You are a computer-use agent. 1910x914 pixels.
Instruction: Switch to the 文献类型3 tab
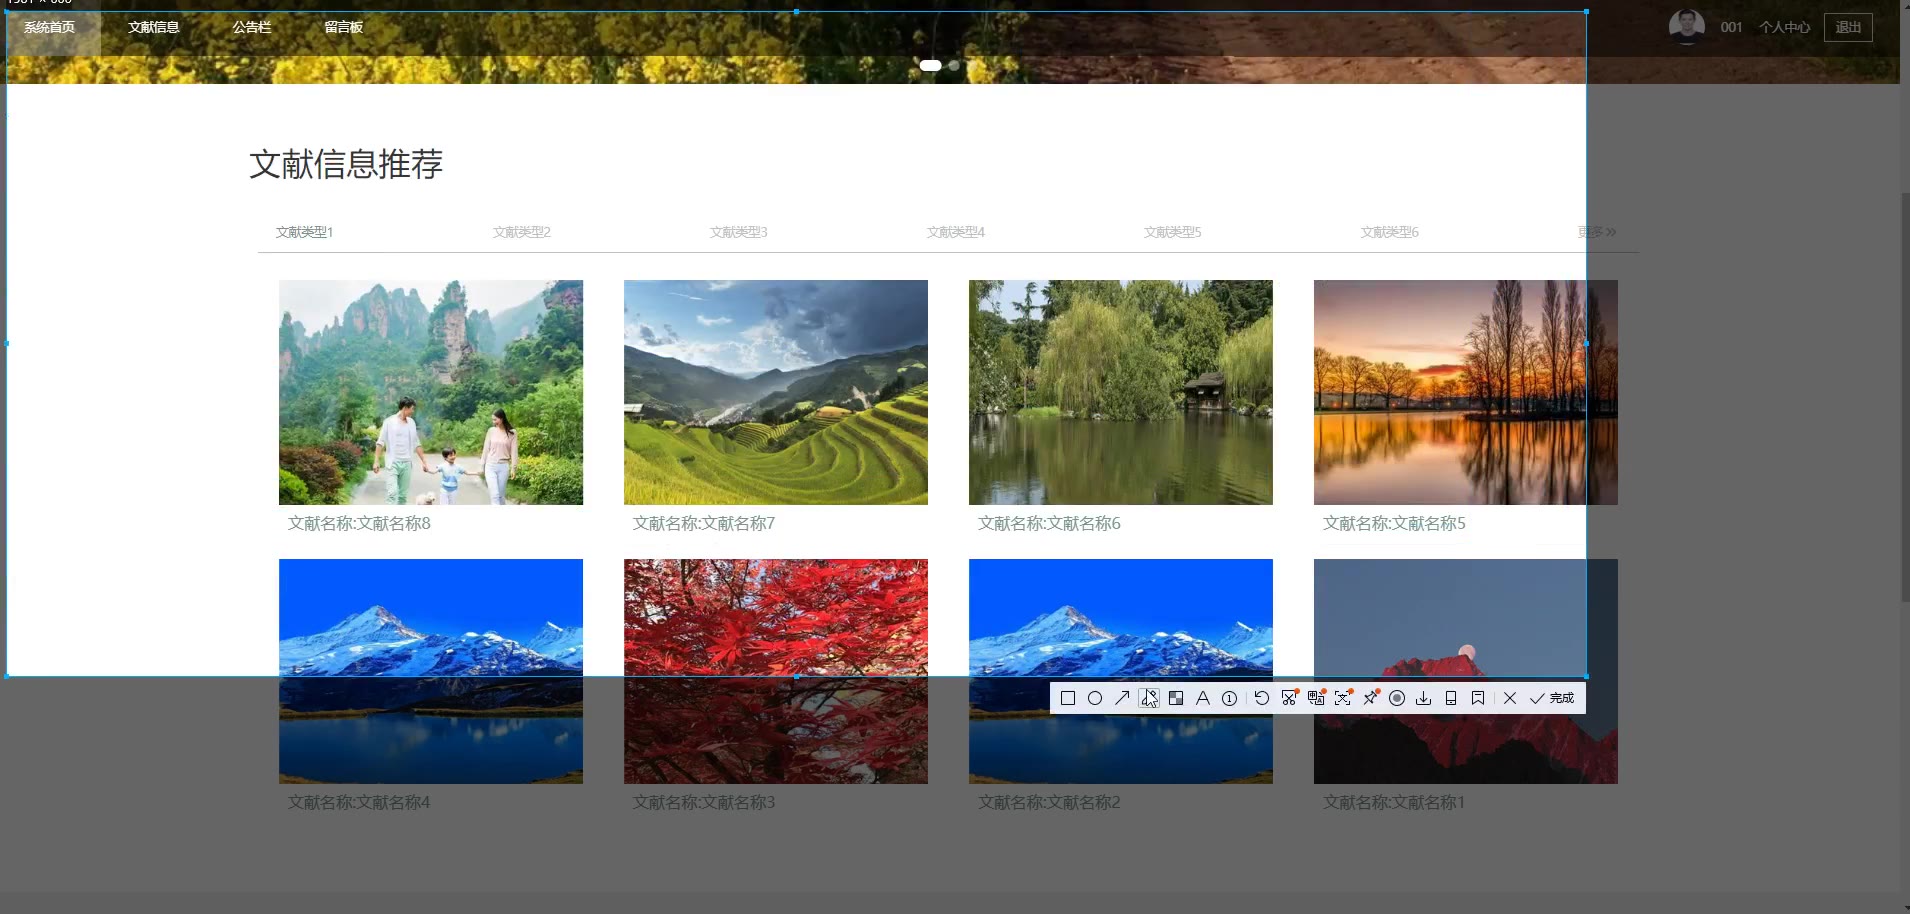[739, 232]
